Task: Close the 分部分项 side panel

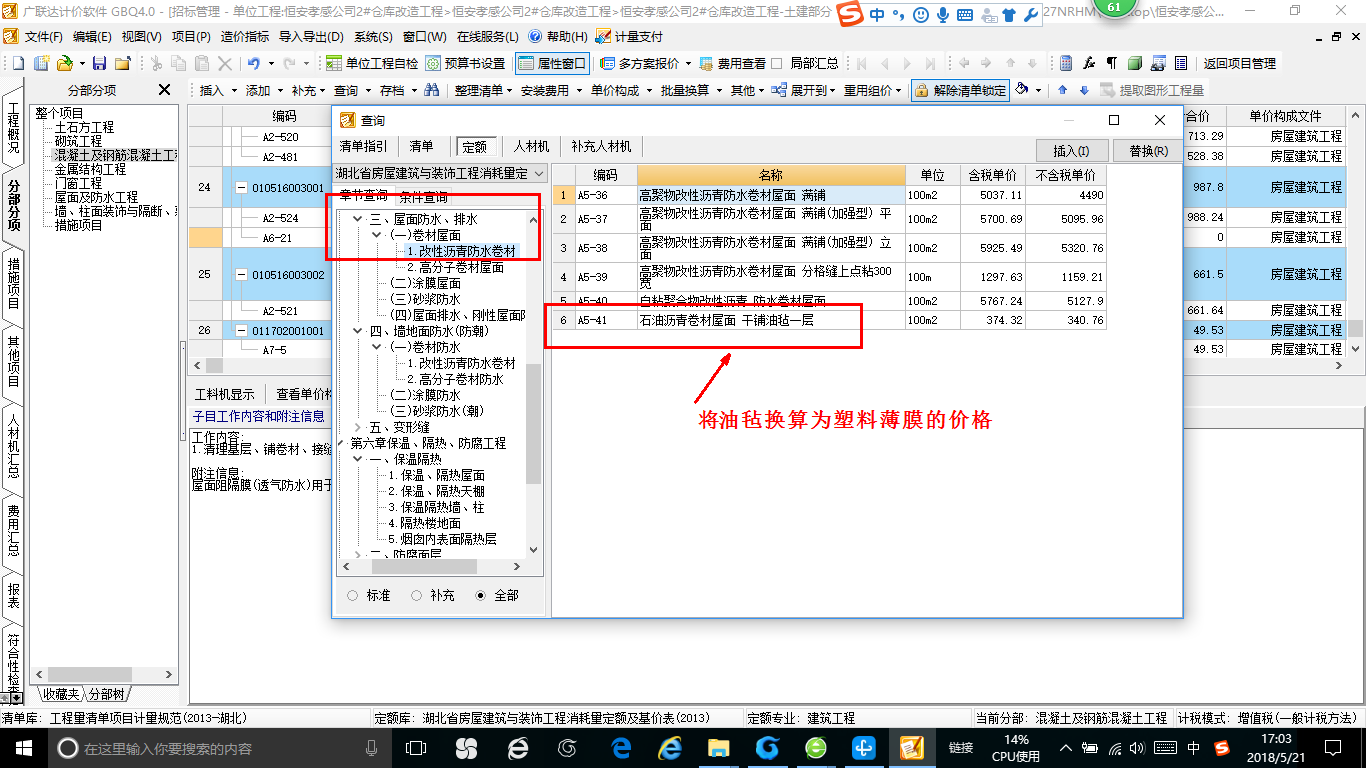Action: [x=165, y=90]
